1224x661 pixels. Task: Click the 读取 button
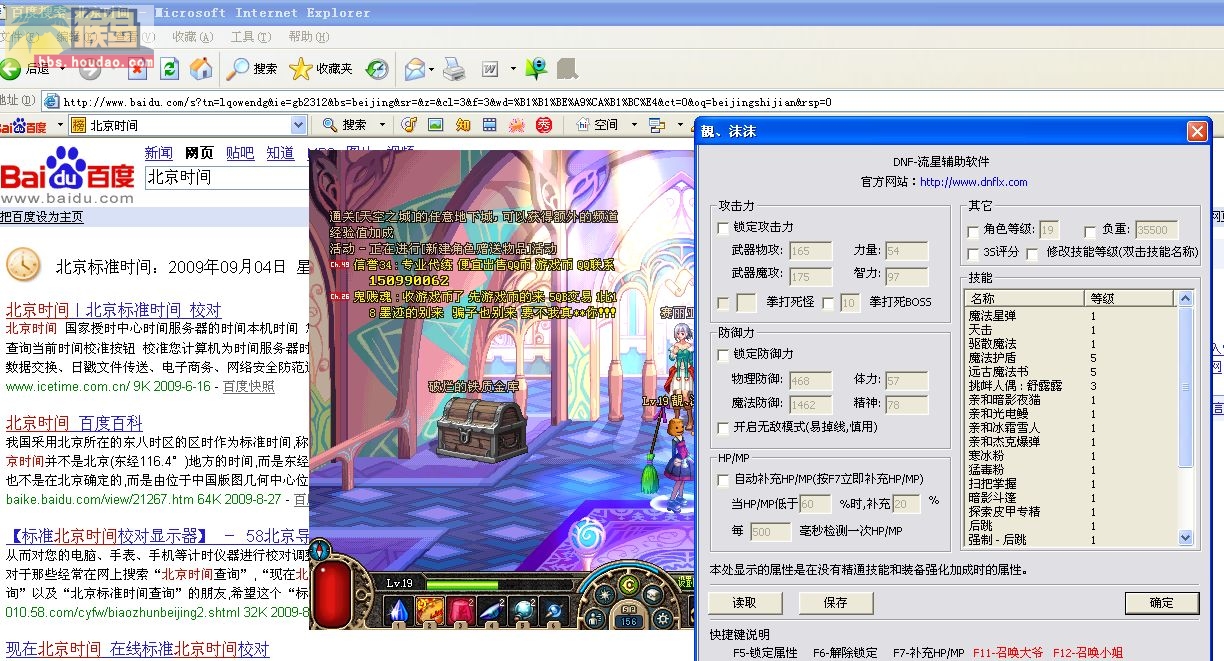(x=745, y=602)
